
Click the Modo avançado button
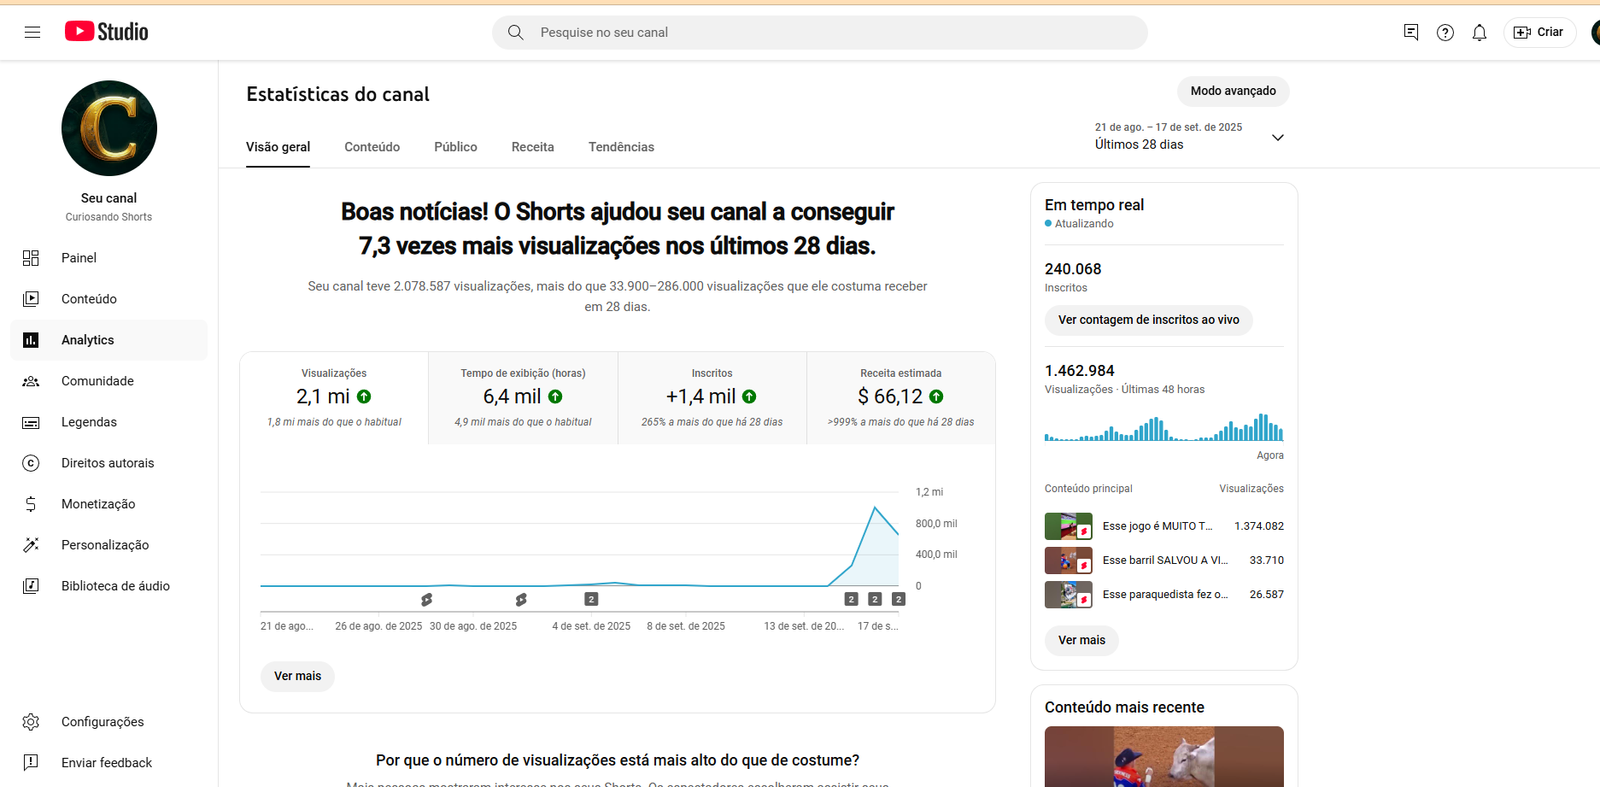click(1233, 91)
